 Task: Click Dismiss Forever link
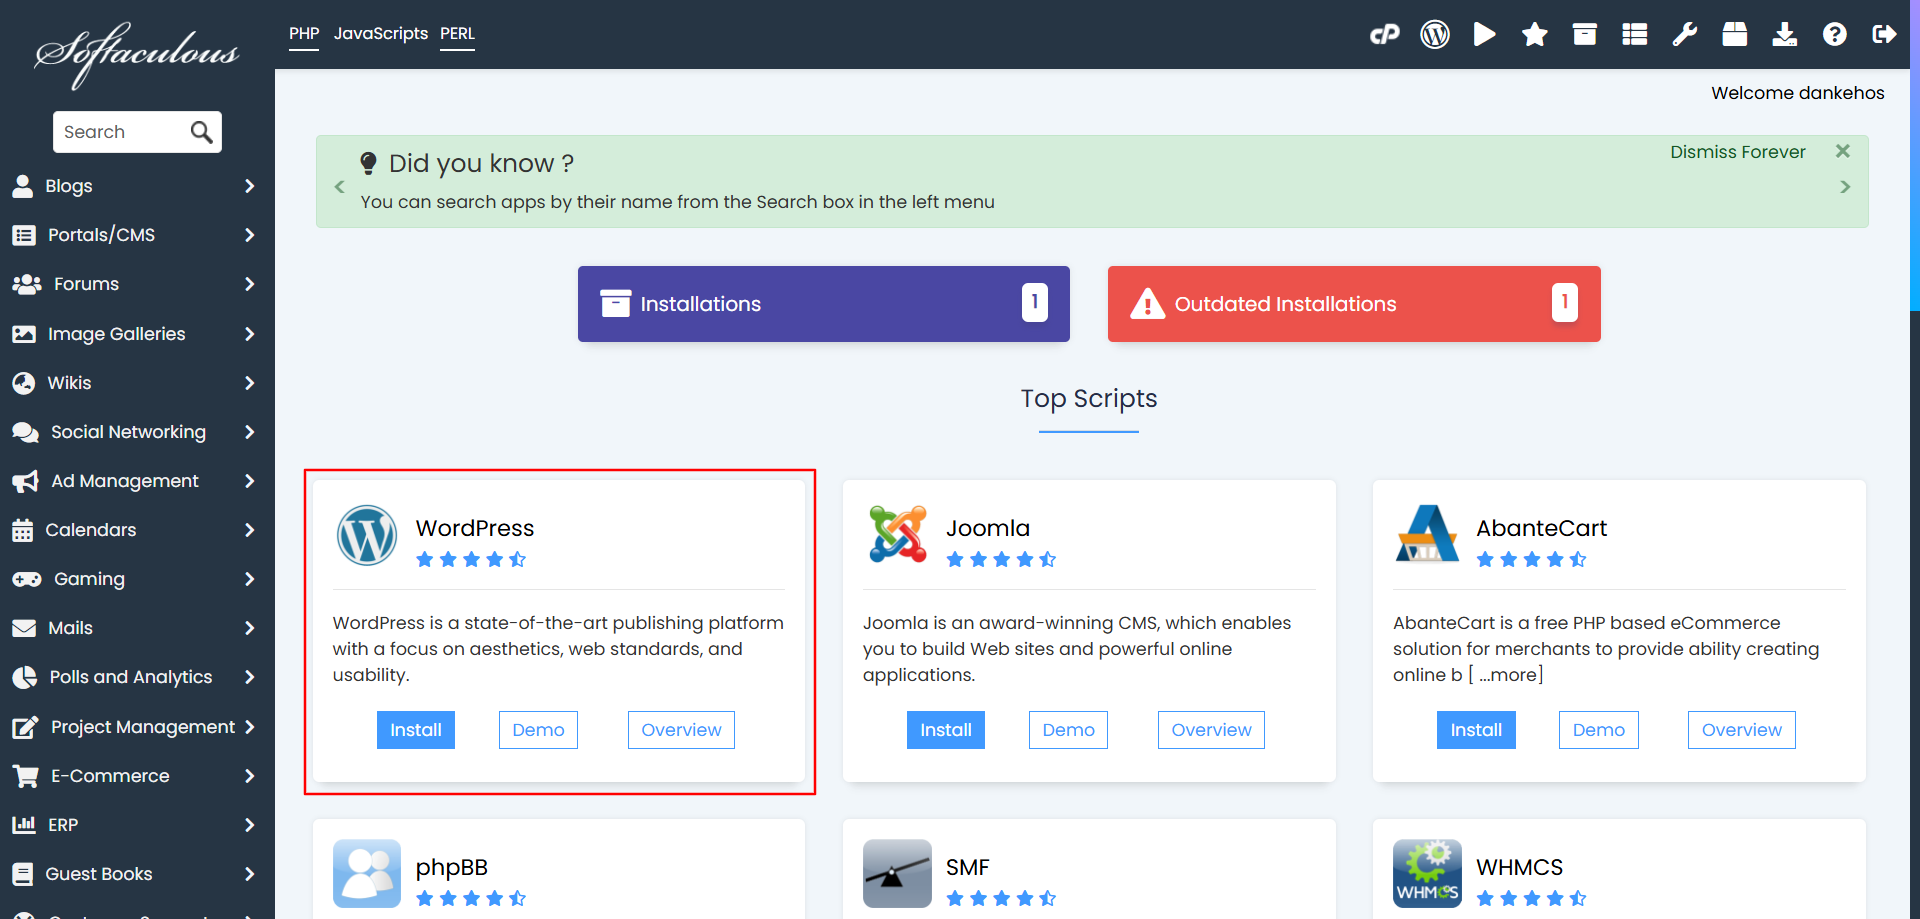click(1738, 152)
